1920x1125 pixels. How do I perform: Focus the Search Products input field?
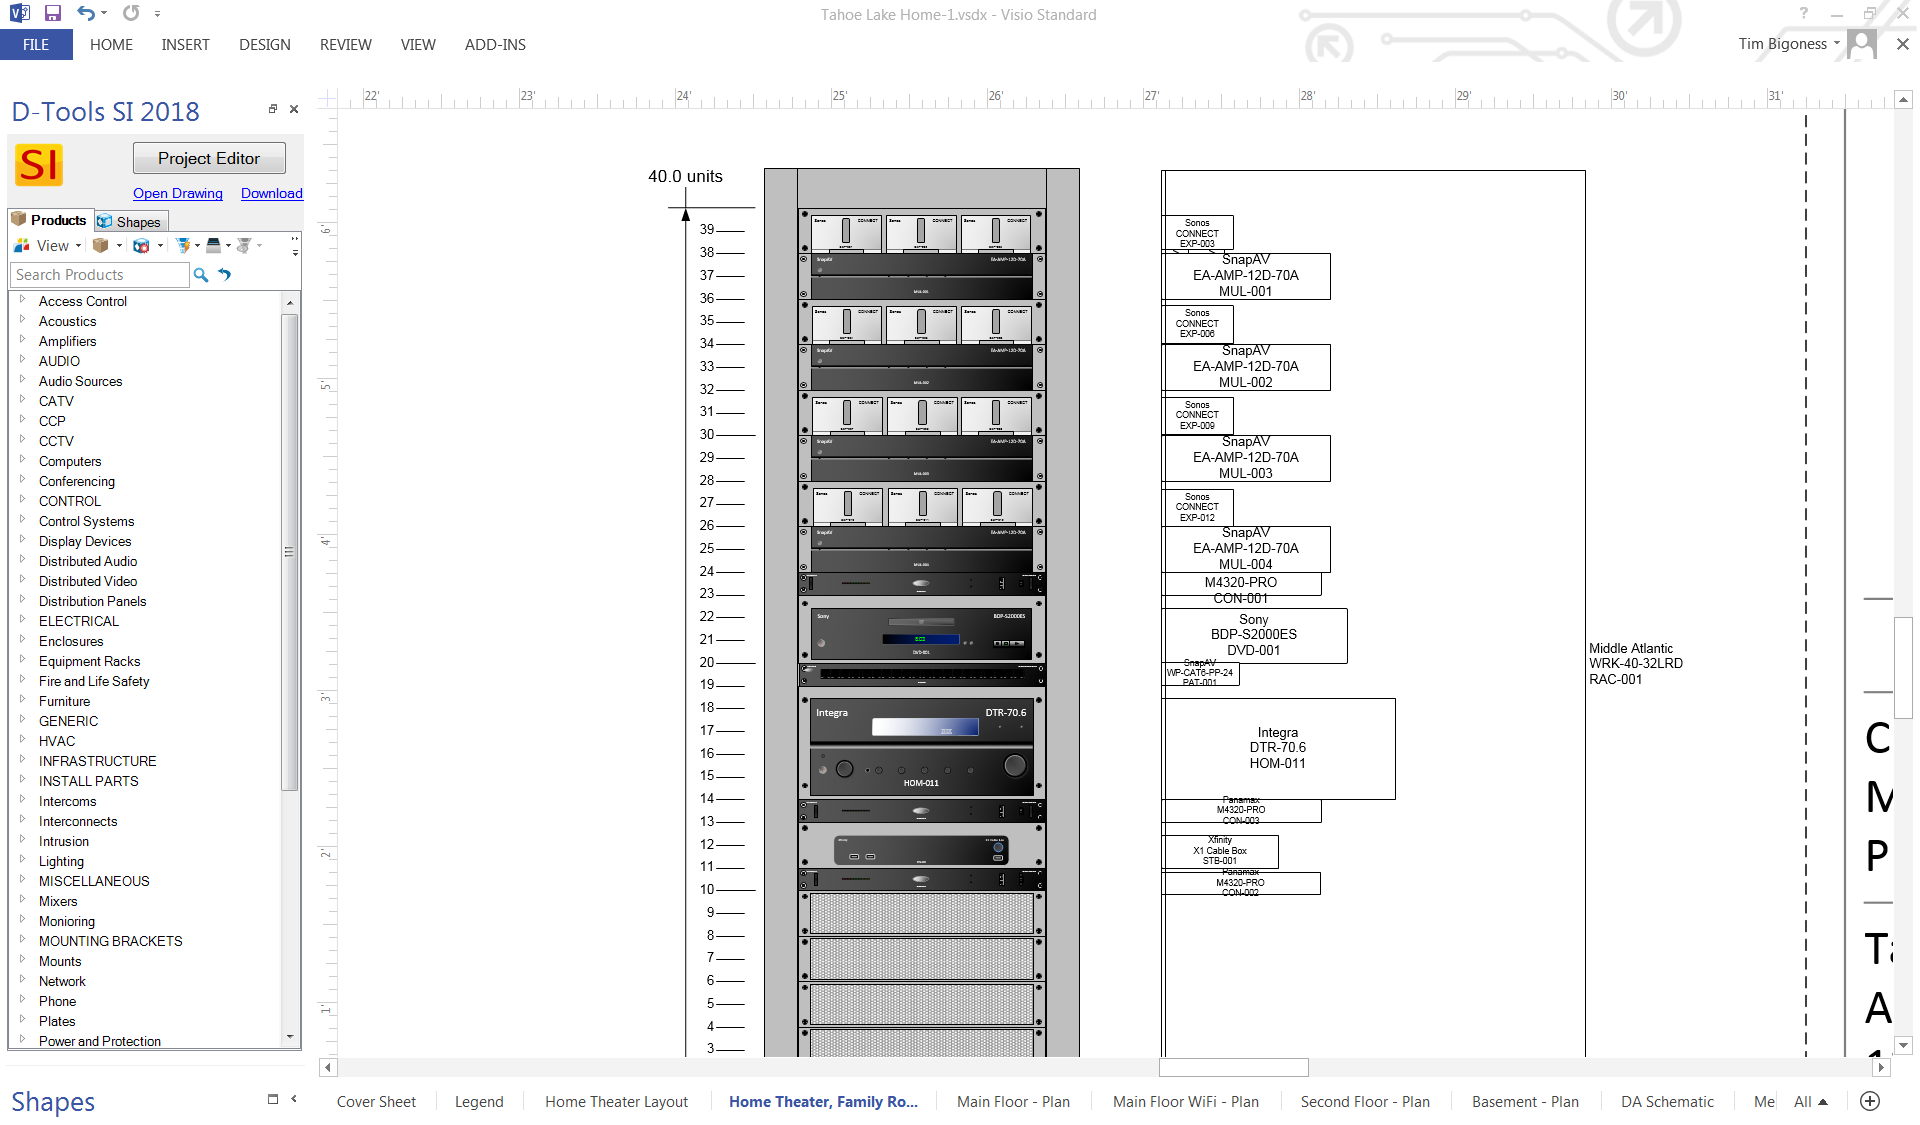point(99,275)
